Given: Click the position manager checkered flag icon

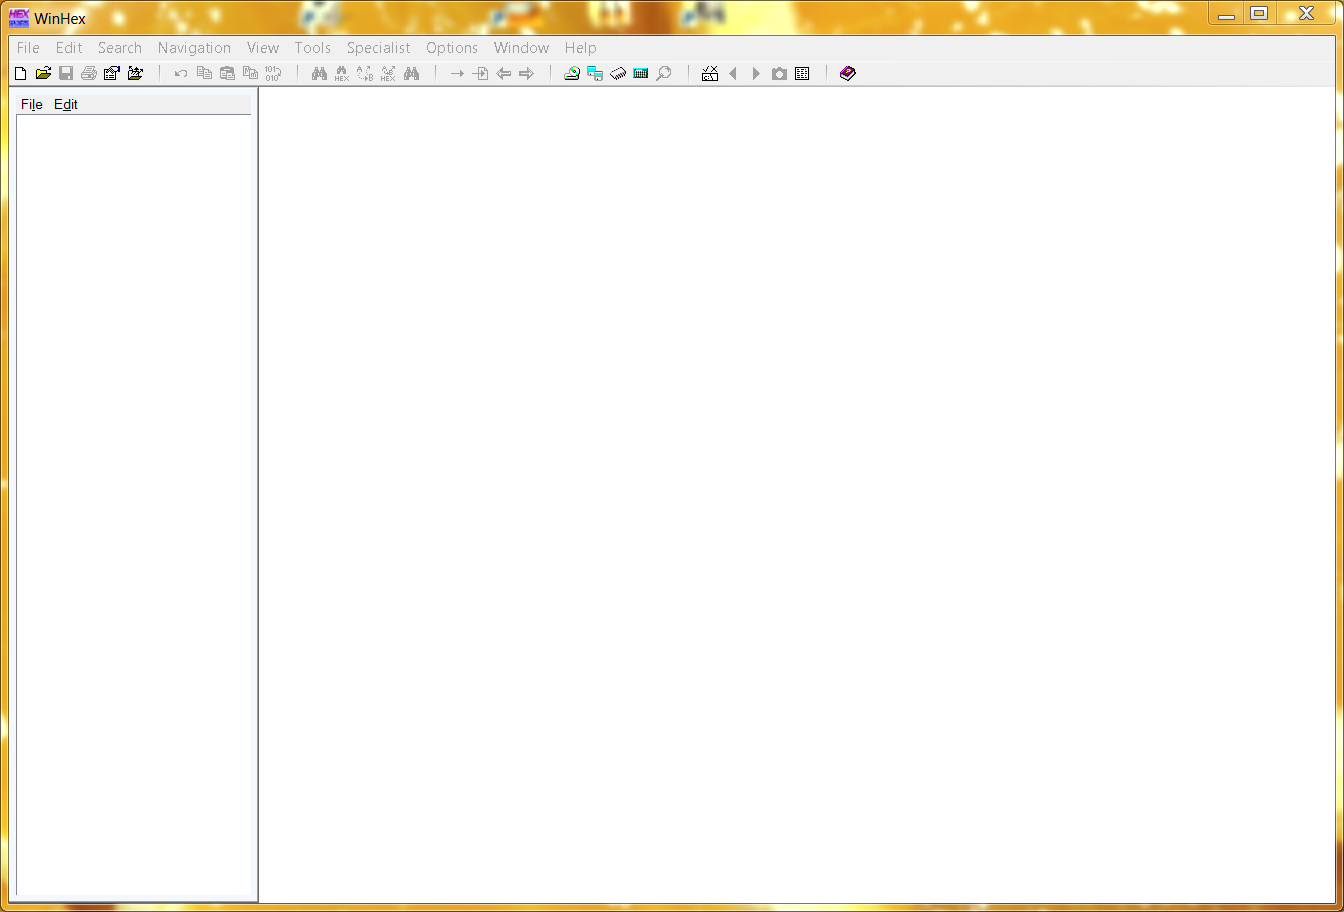Looking at the screenshot, I should (710, 73).
